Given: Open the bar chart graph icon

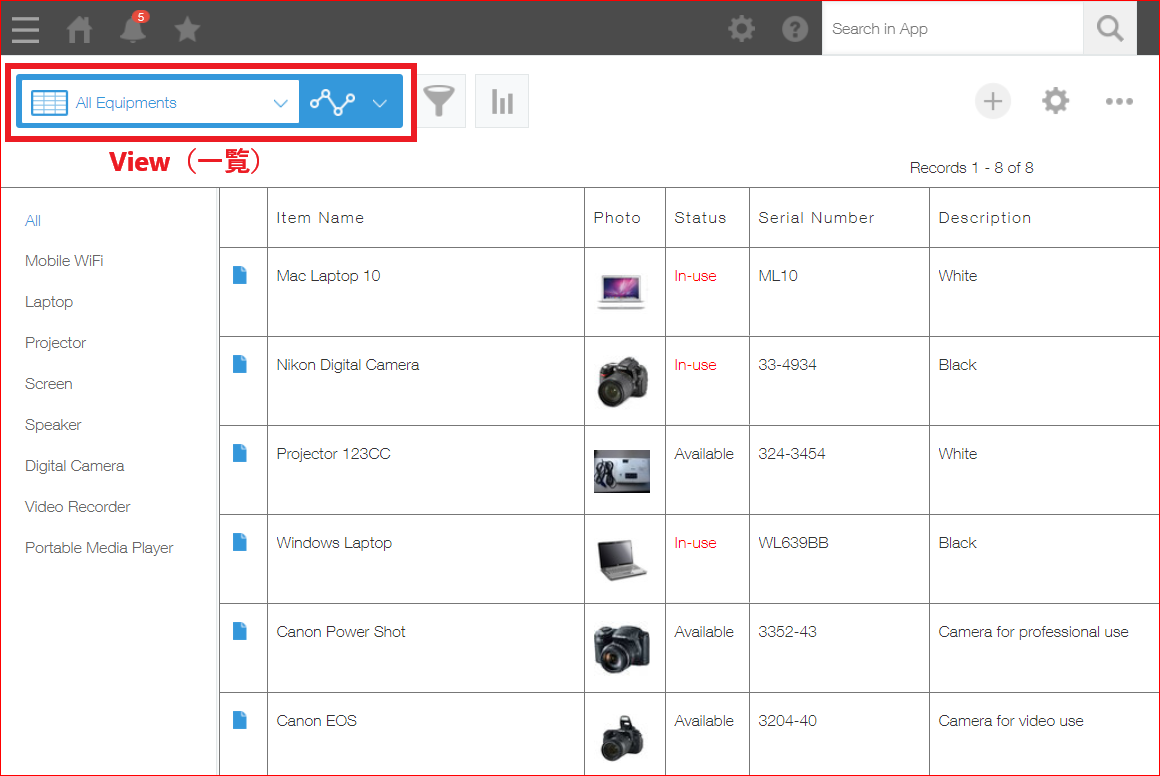Looking at the screenshot, I should (502, 101).
